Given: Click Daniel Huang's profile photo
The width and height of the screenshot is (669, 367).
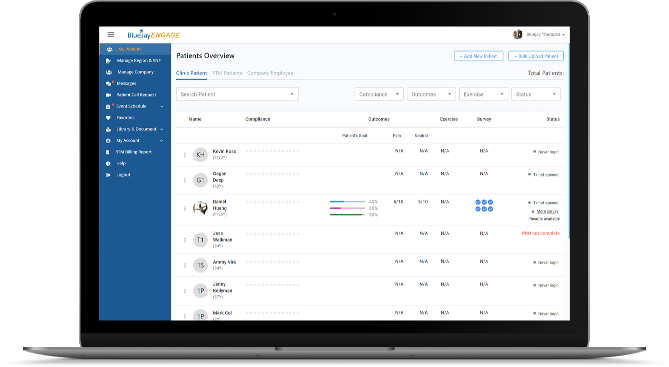Looking at the screenshot, I should [x=200, y=208].
